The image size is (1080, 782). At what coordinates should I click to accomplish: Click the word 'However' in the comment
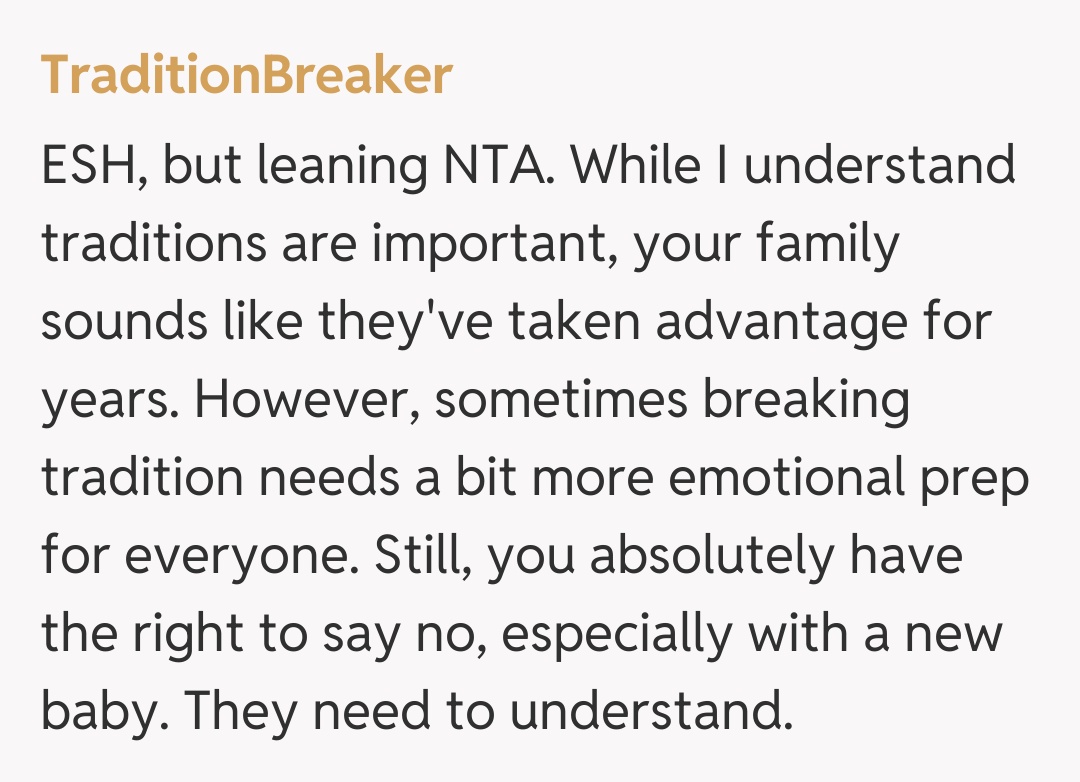click(x=307, y=400)
